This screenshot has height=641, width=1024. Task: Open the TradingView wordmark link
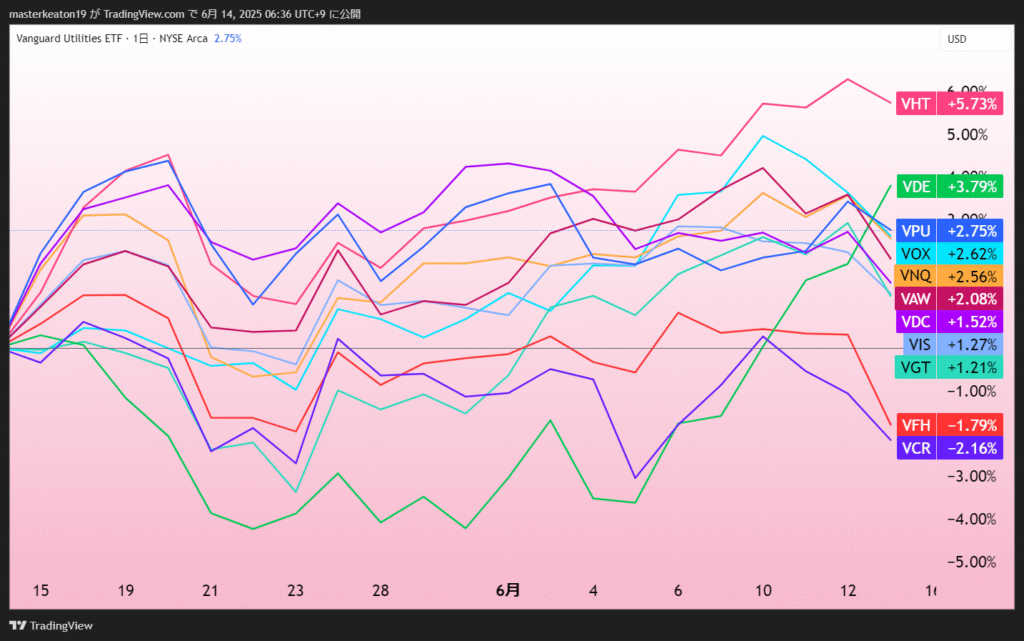(x=61, y=625)
